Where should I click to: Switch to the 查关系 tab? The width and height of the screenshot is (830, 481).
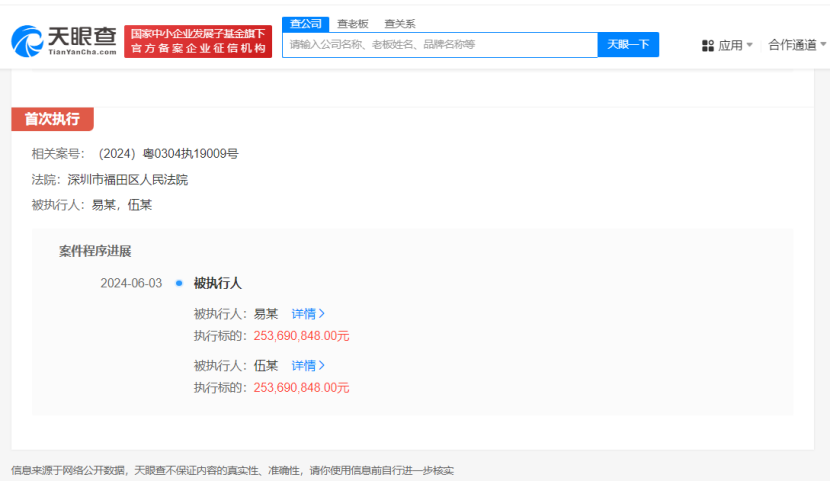click(x=400, y=23)
